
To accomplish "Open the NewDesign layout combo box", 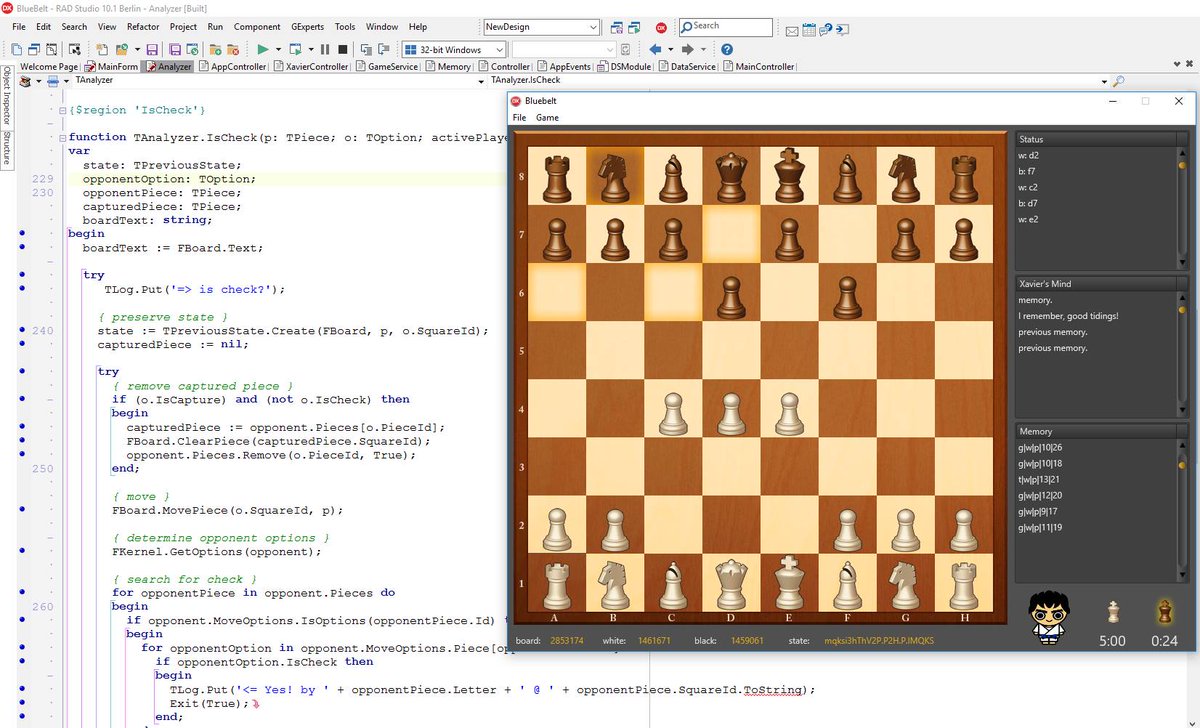I will (x=541, y=27).
